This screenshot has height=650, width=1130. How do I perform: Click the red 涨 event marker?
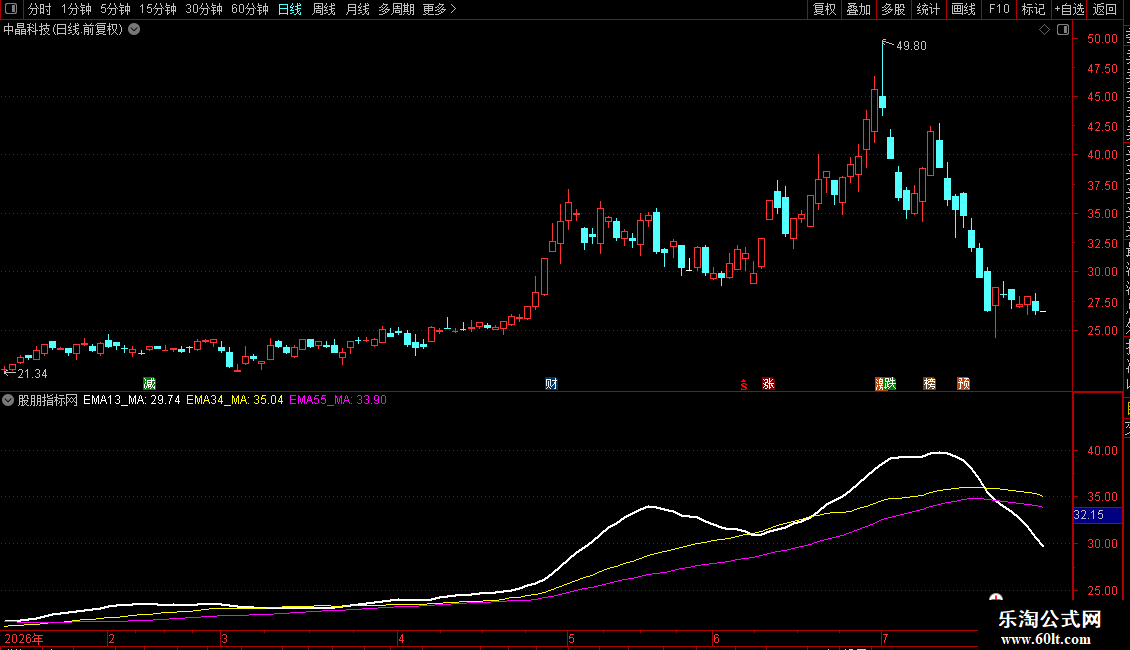pyautogui.click(x=768, y=383)
